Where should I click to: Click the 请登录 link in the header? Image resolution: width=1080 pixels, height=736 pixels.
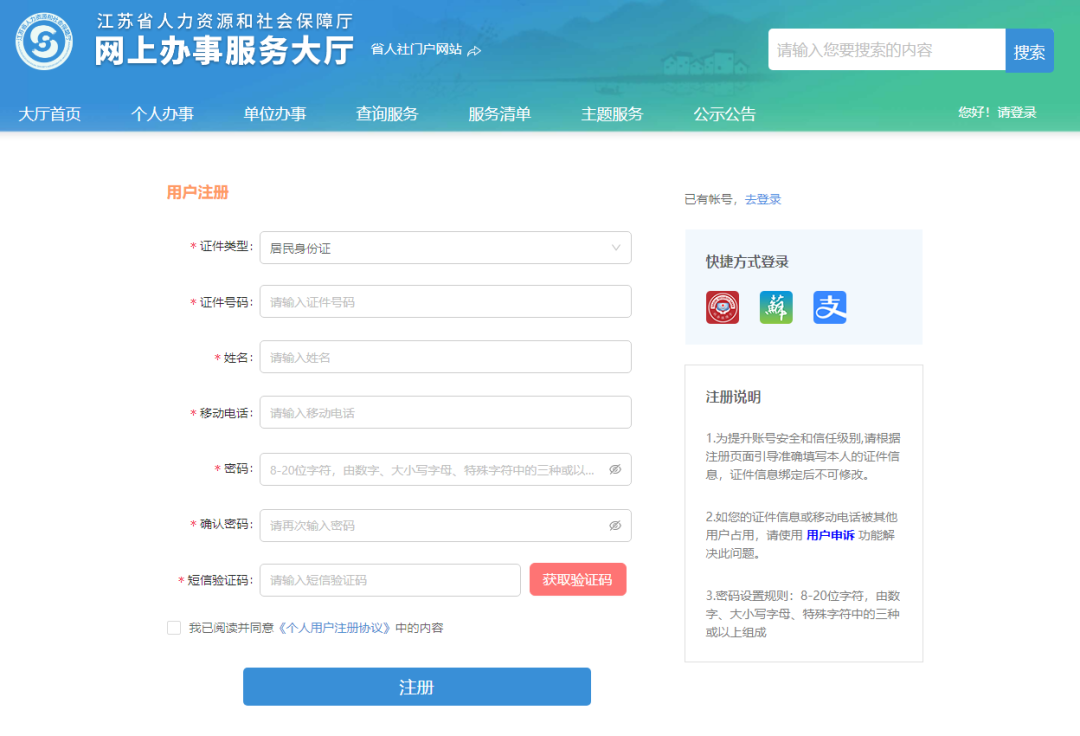[x=1017, y=112]
